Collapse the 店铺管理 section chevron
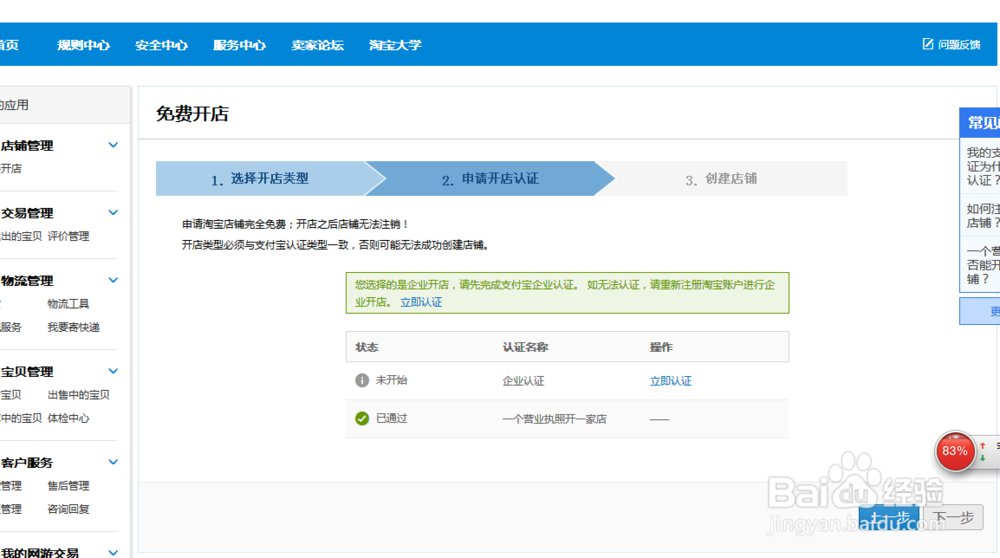1000x558 pixels. pos(113,145)
